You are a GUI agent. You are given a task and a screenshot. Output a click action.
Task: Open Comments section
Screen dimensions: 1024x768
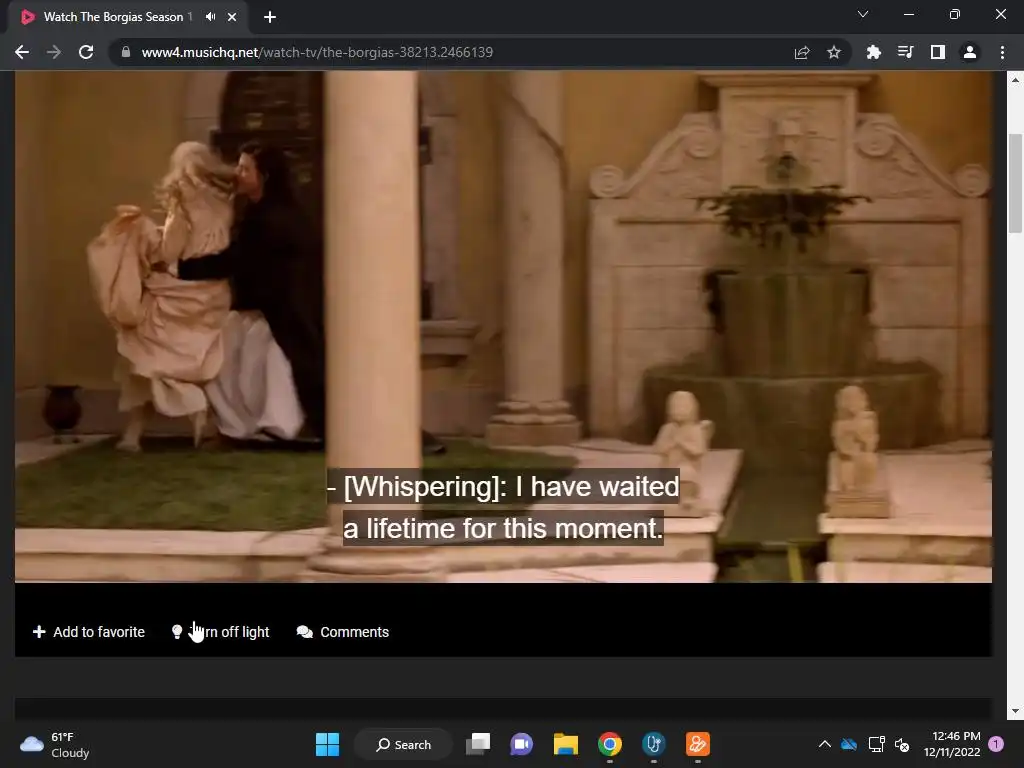point(342,632)
